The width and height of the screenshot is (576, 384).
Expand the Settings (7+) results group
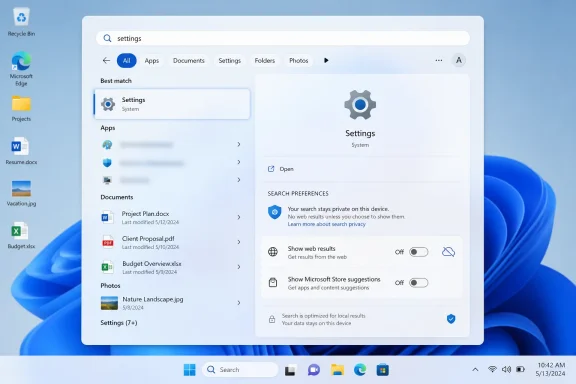click(x=119, y=323)
